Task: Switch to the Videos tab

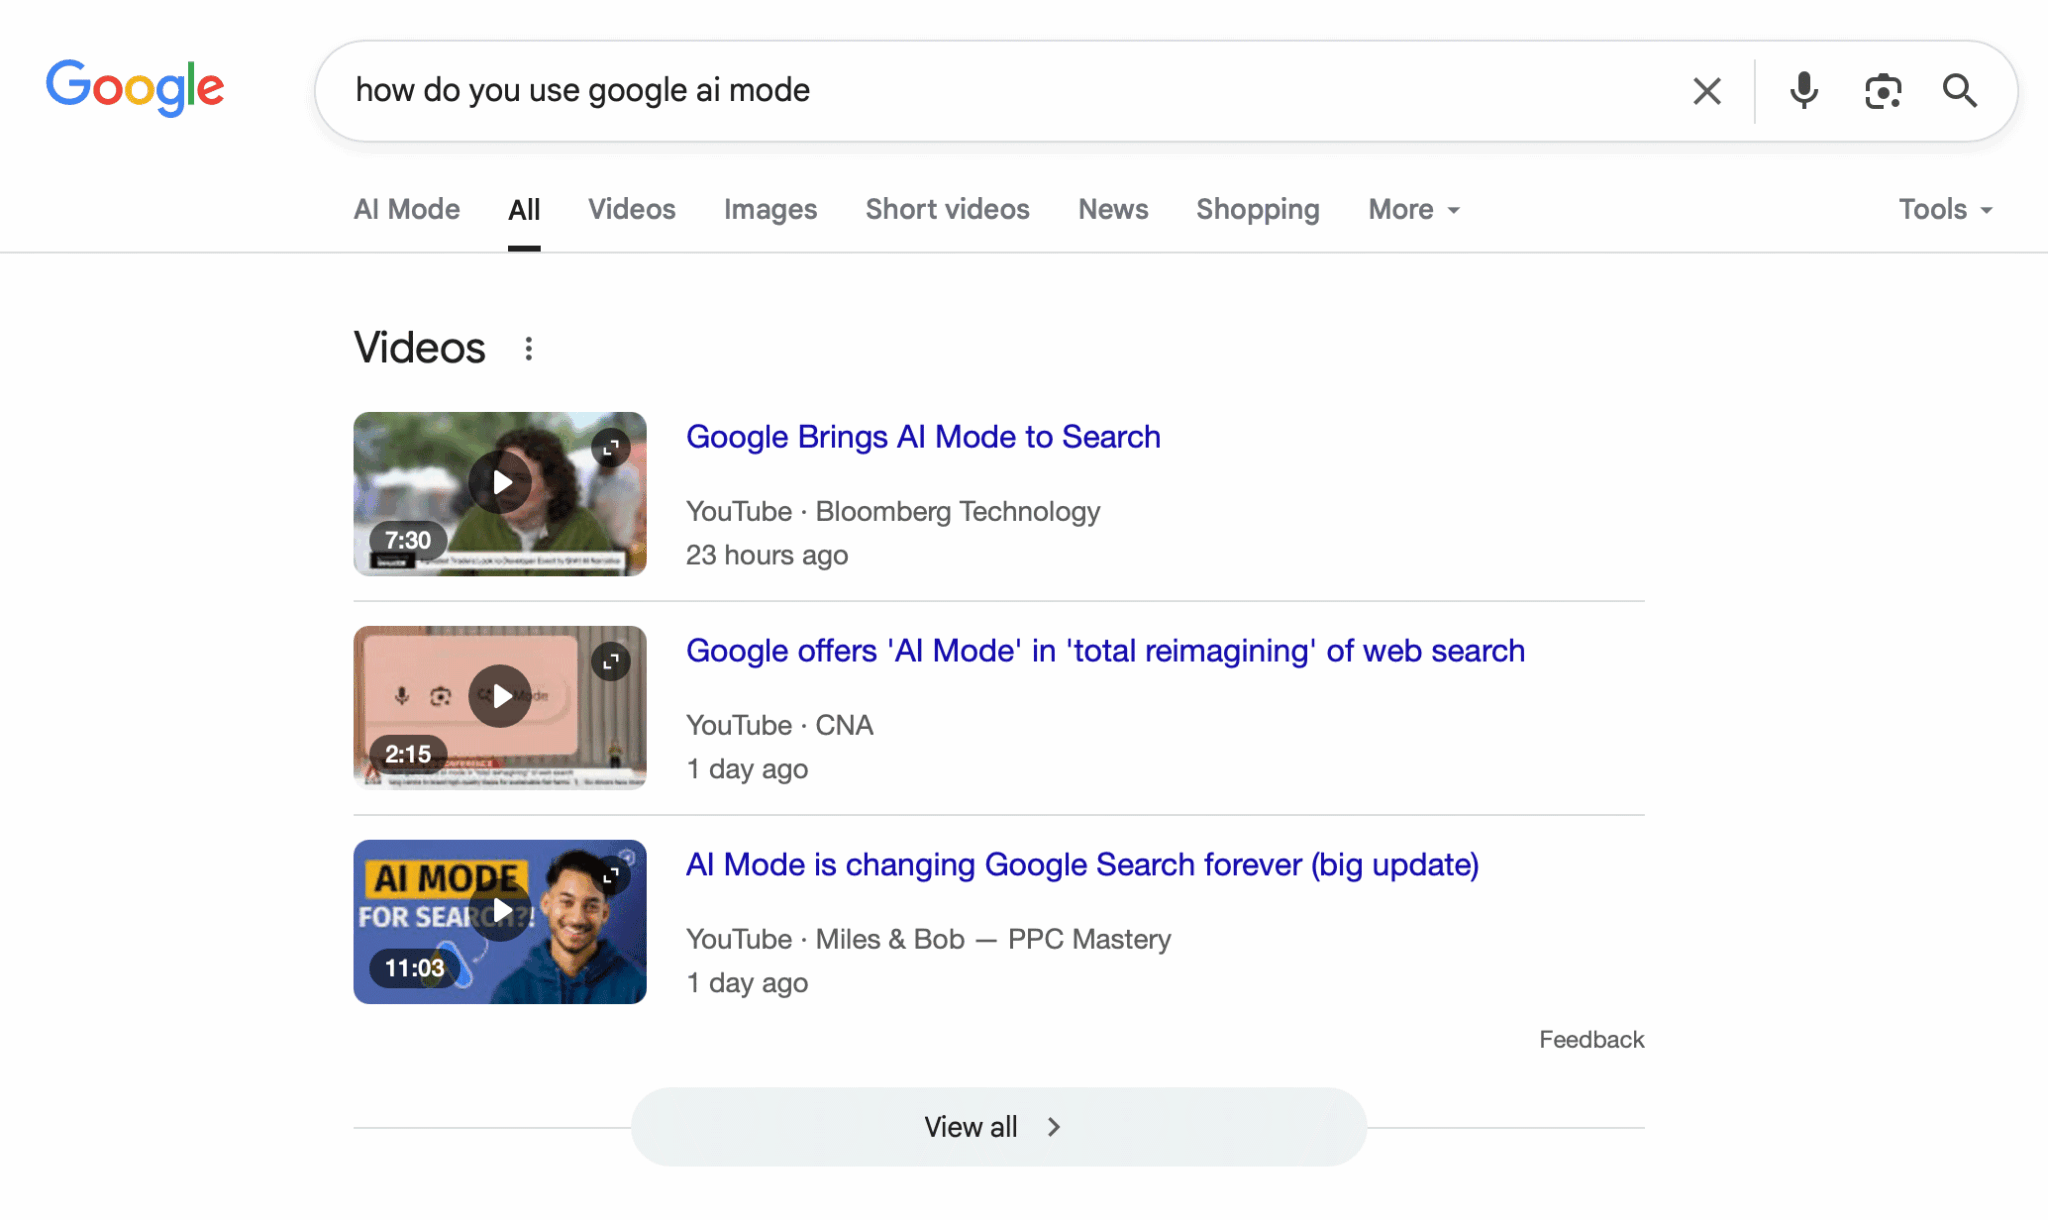Action: (x=632, y=209)
